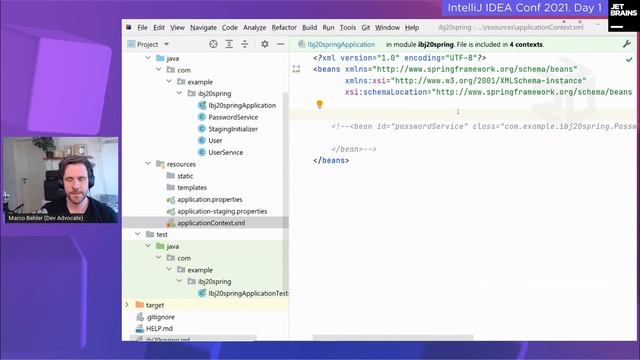The height and width of the screenshot is (360, 640).
Task: Open the Edit menu
Action: [159, 27]
